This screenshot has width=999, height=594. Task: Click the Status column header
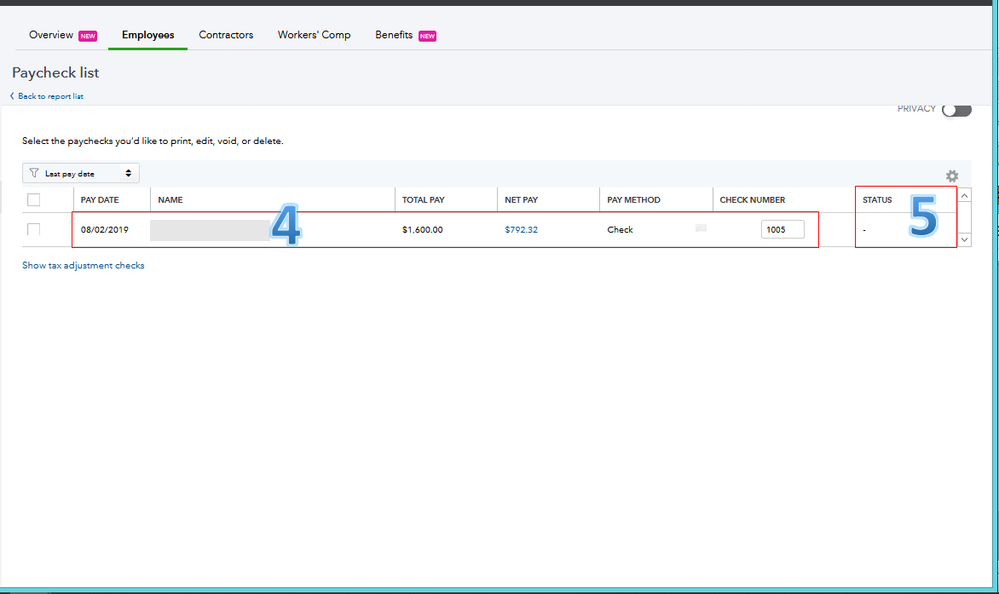(x=877, y=199)
